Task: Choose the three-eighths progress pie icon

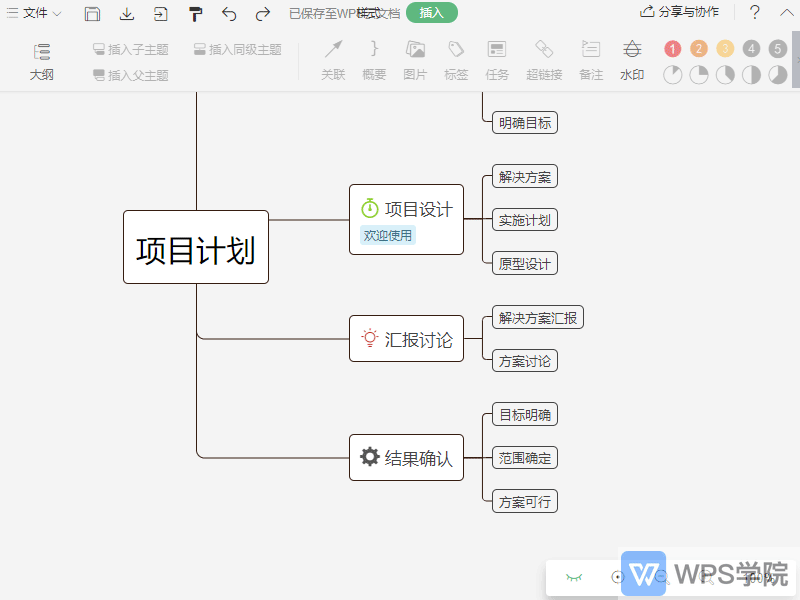Action: click(725, 75)
